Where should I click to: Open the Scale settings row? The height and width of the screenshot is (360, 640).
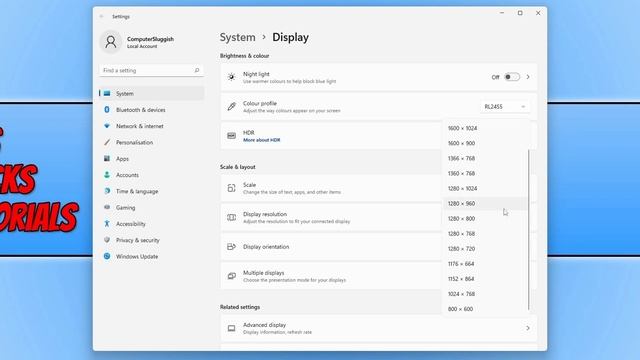pos(331,188)
